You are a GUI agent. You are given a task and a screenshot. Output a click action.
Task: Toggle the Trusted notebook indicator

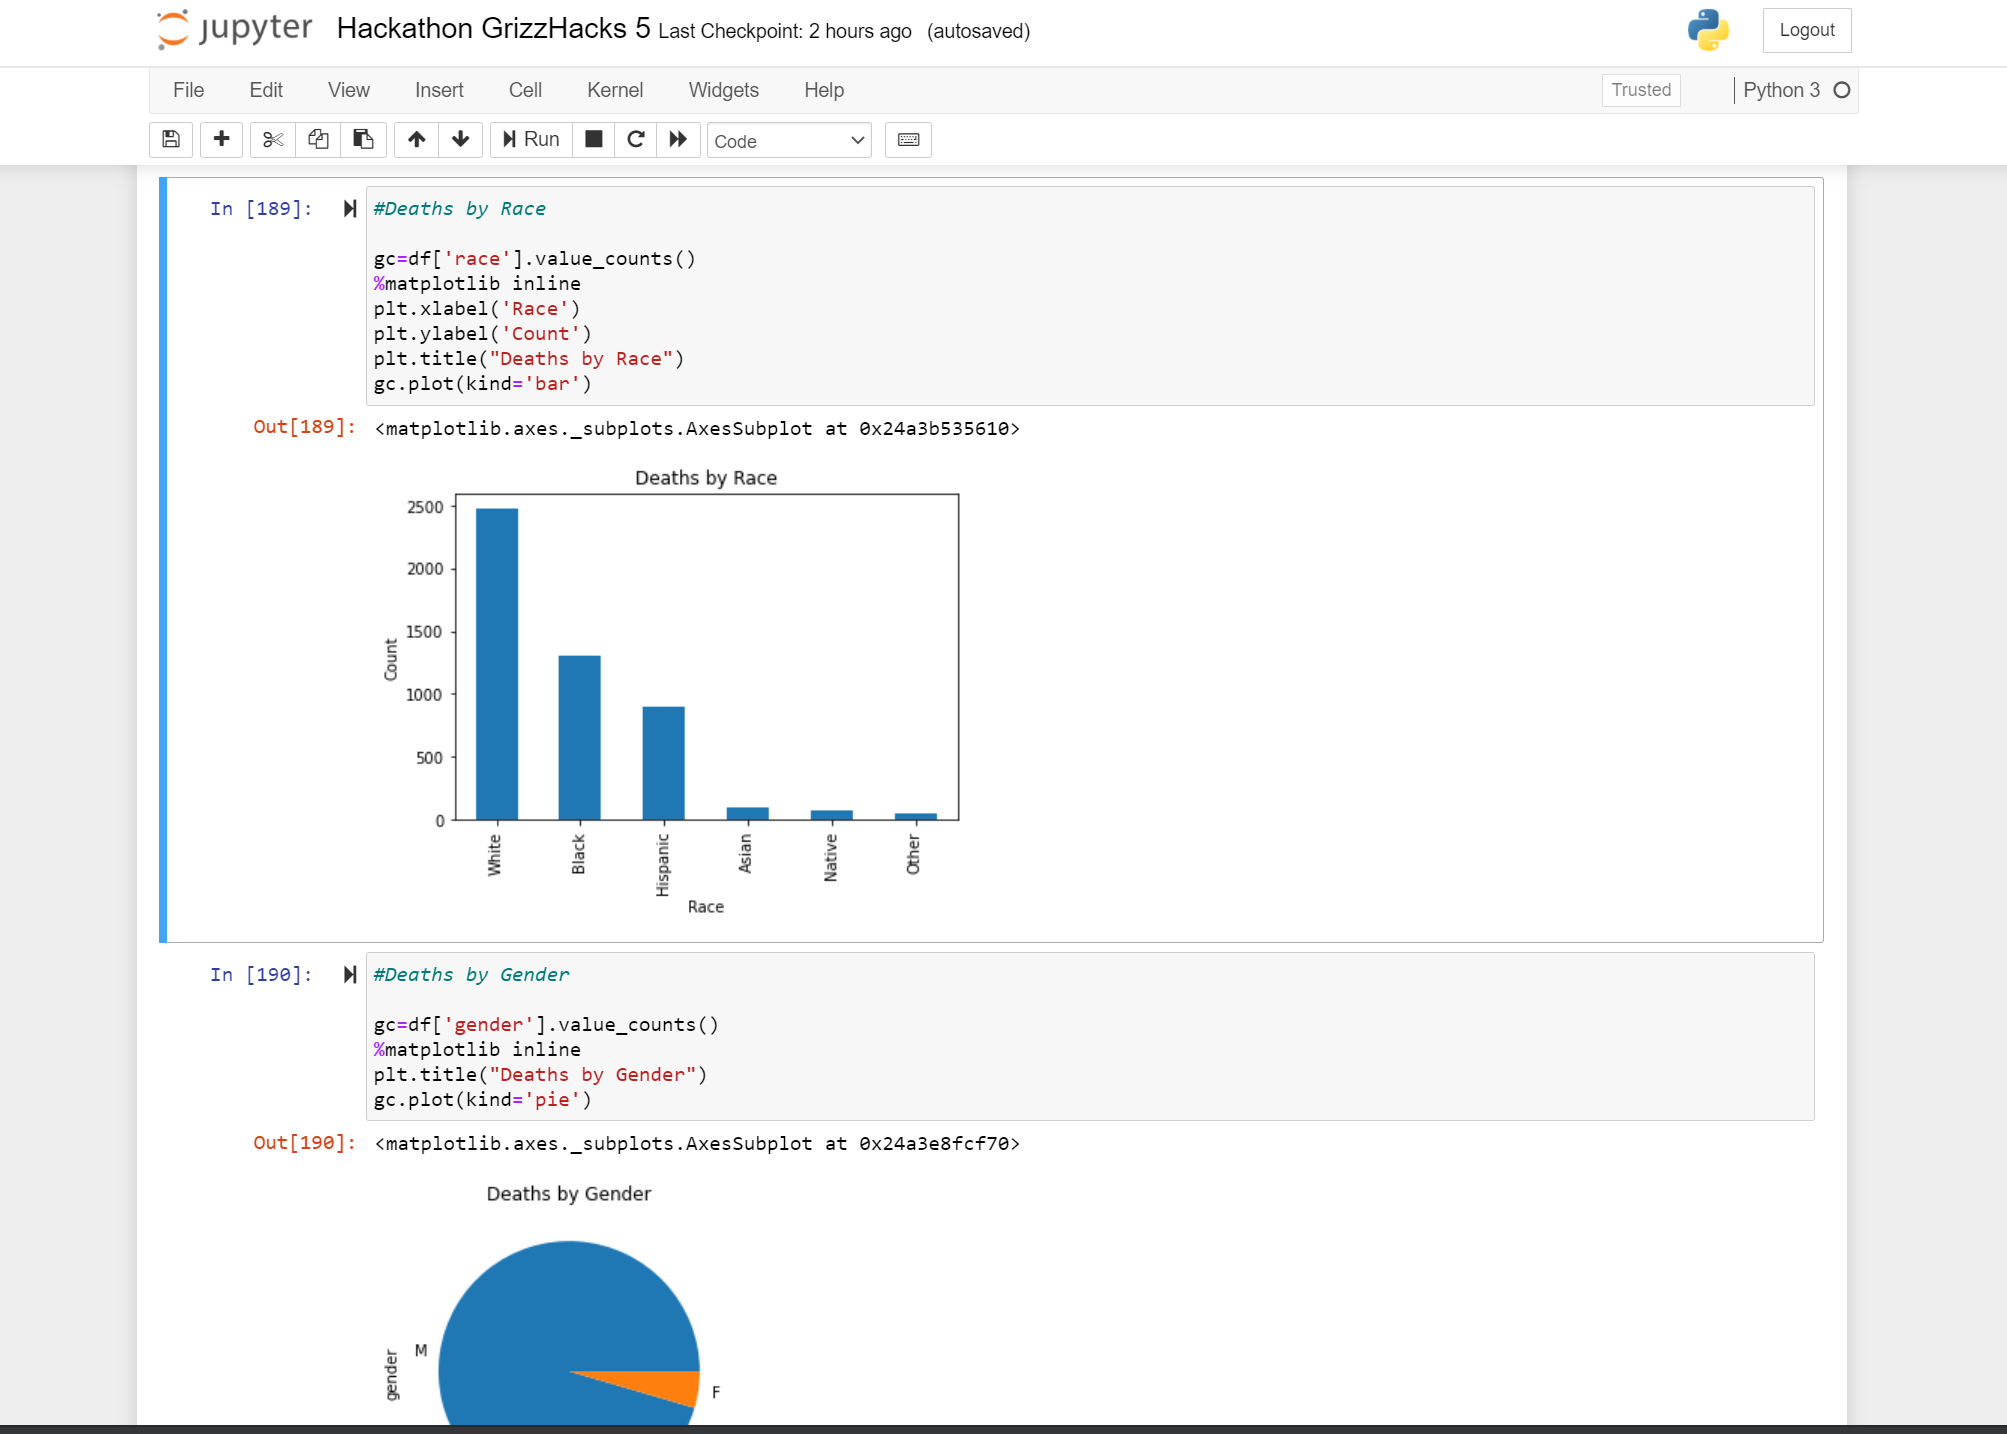tap(1640, 90)
